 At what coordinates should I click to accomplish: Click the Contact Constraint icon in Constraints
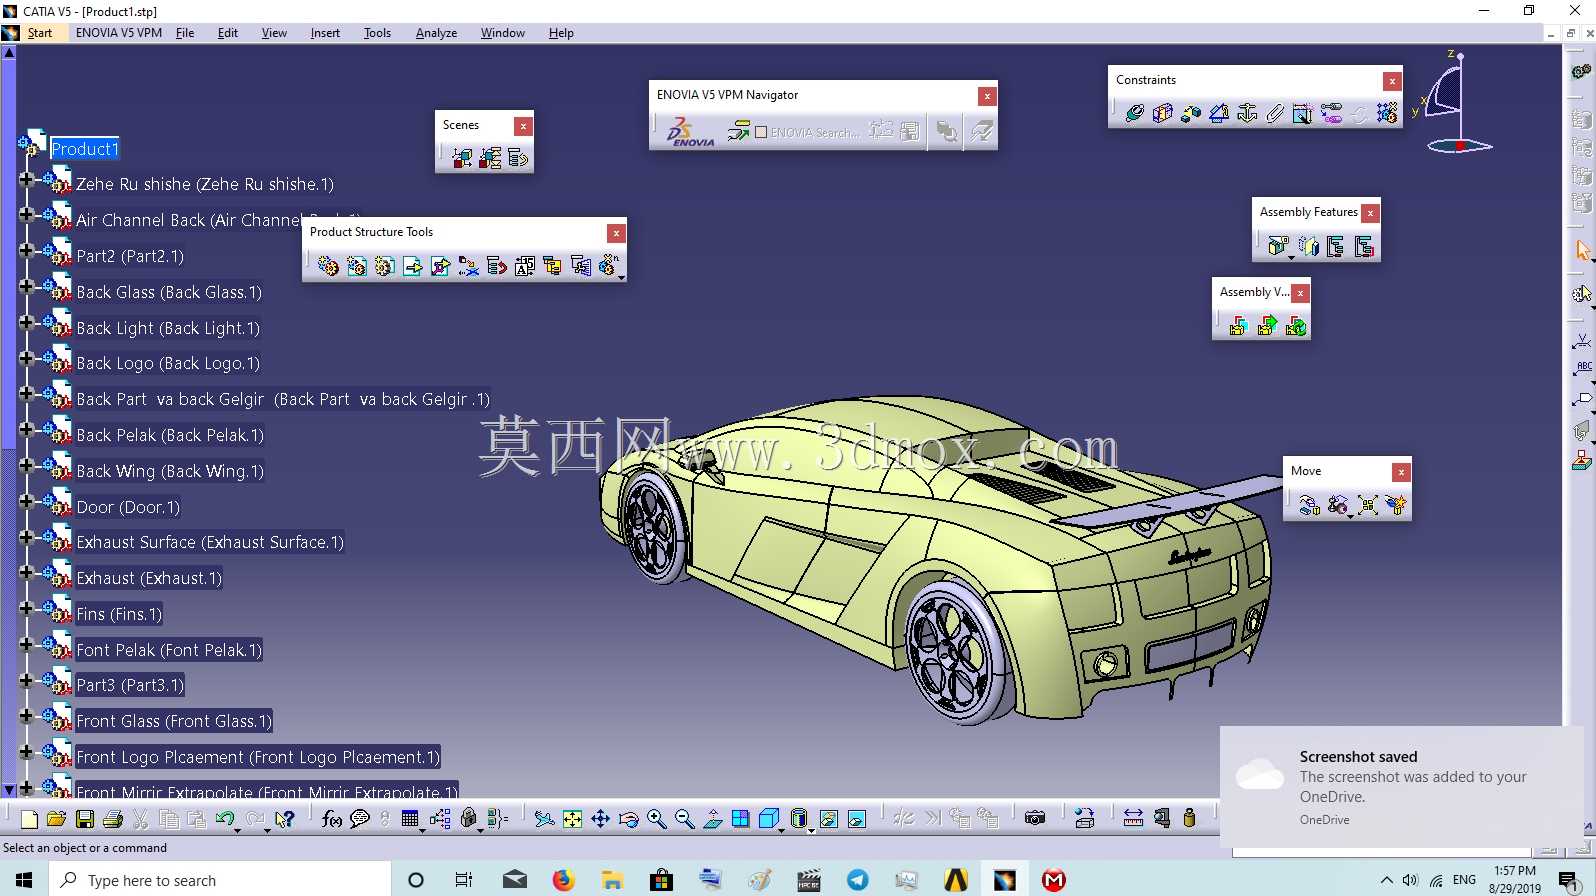coord(1162,113)
